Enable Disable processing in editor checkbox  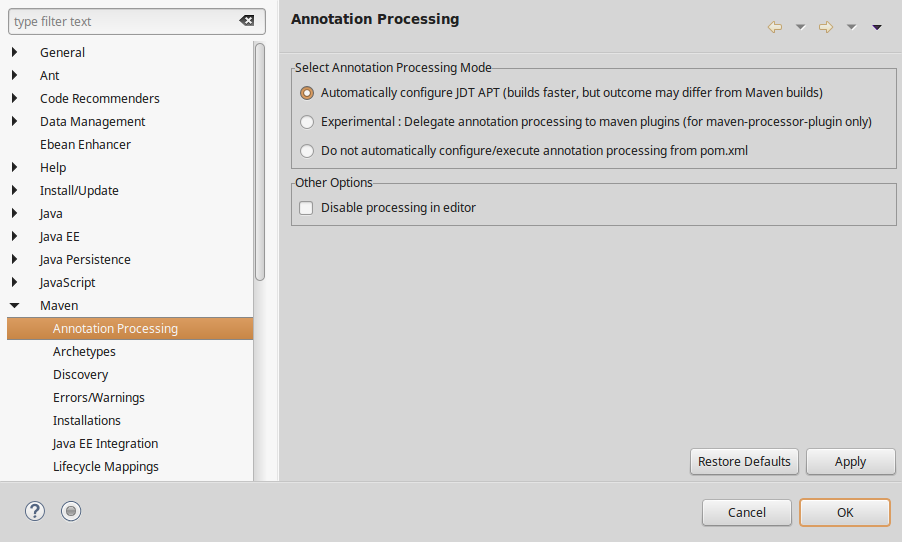click(x=306, y=208)
